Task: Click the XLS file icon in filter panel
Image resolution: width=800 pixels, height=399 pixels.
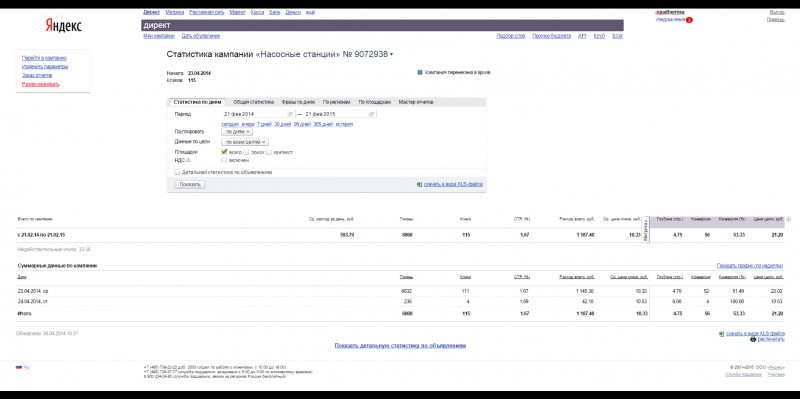Action: 419,184
